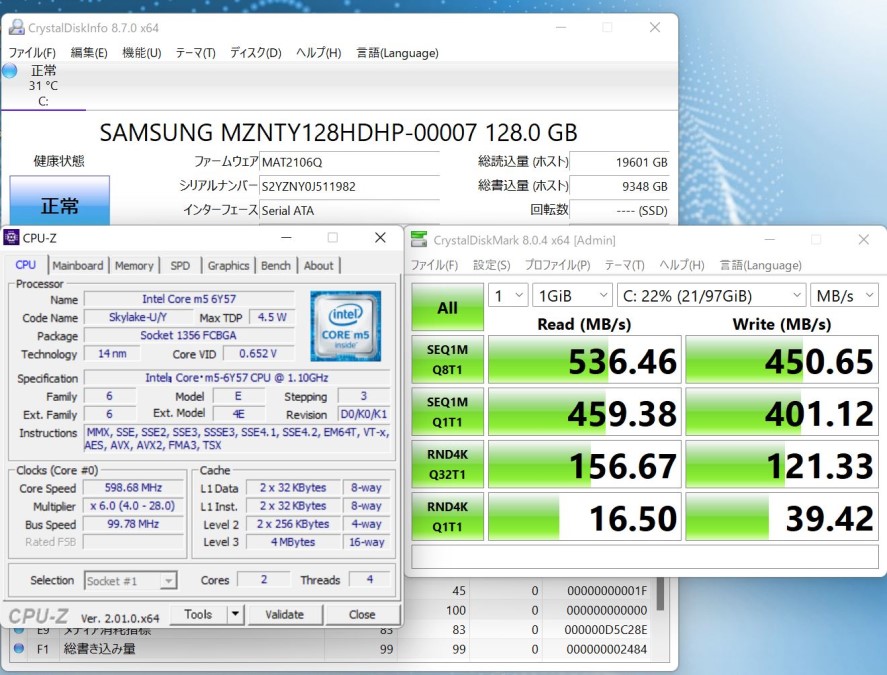
Task: Close the CrystalDiskMark window
Action: click(863, 239)
